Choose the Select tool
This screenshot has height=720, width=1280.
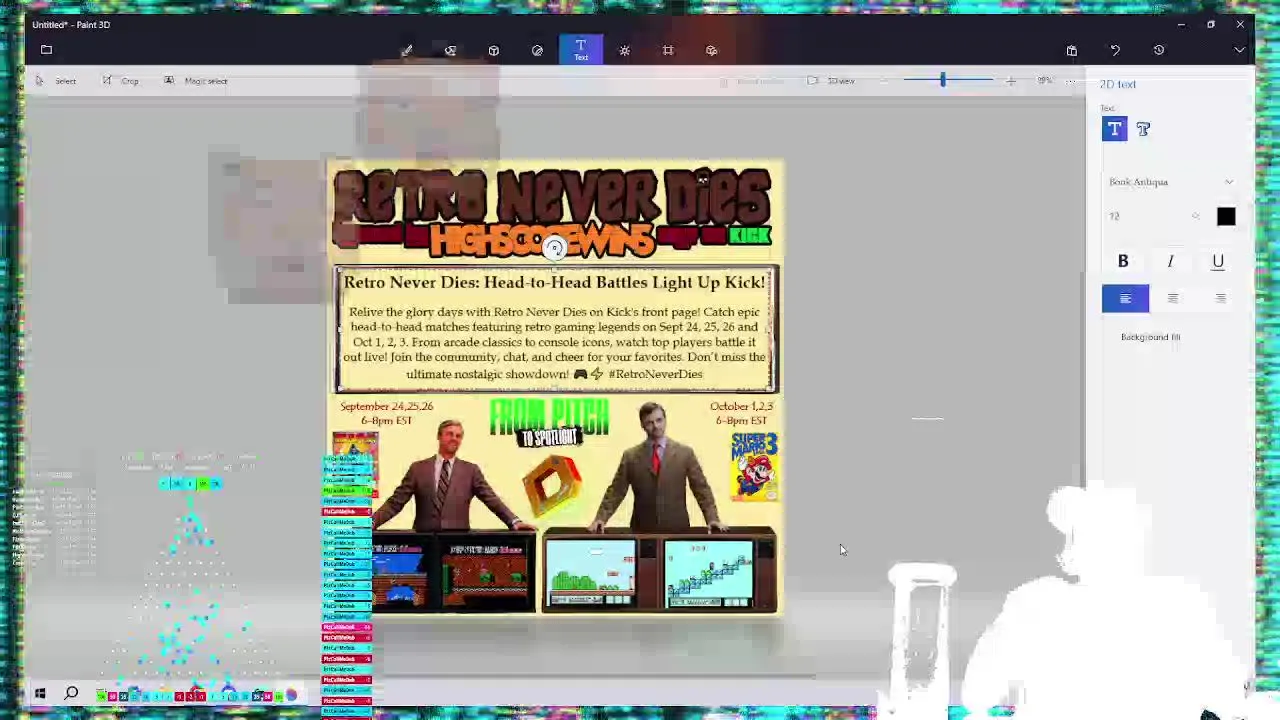coord(56,81)
